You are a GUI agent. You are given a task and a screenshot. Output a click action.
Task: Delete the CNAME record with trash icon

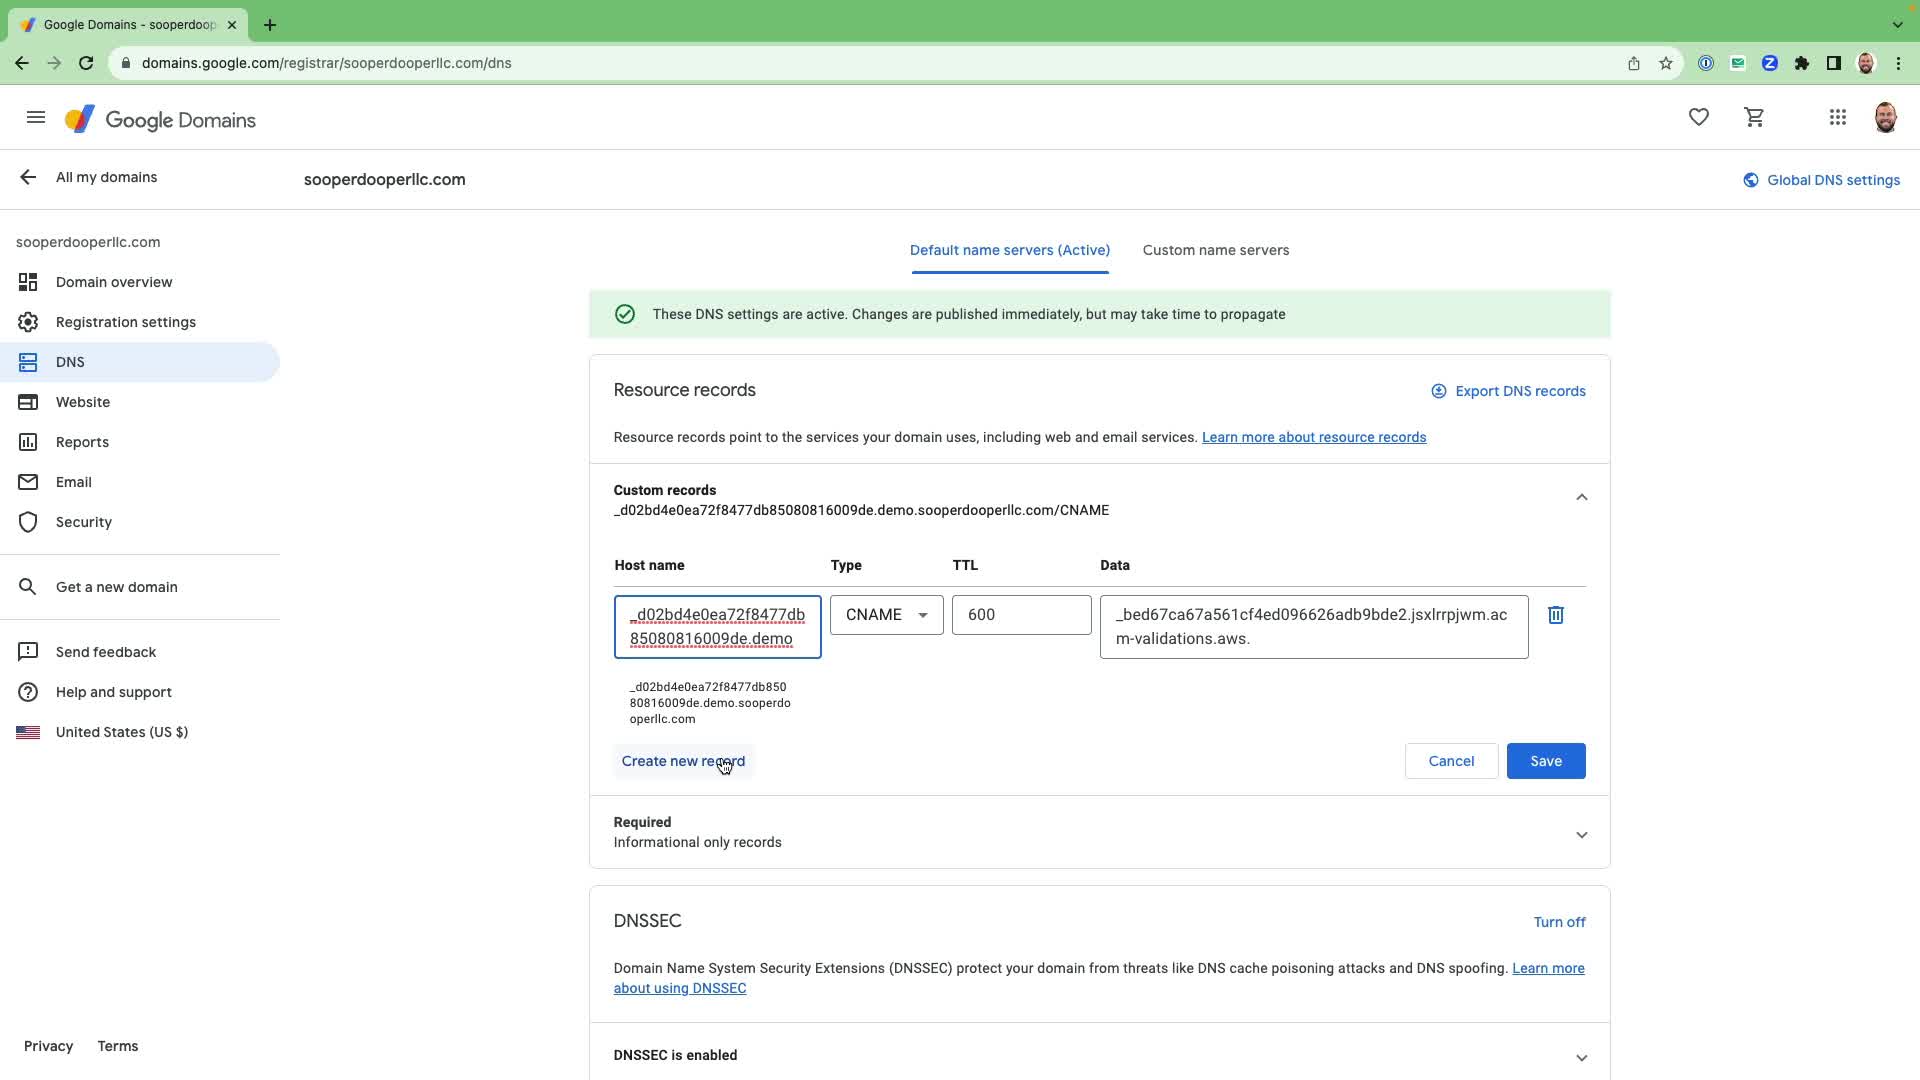click(1555, 615)
